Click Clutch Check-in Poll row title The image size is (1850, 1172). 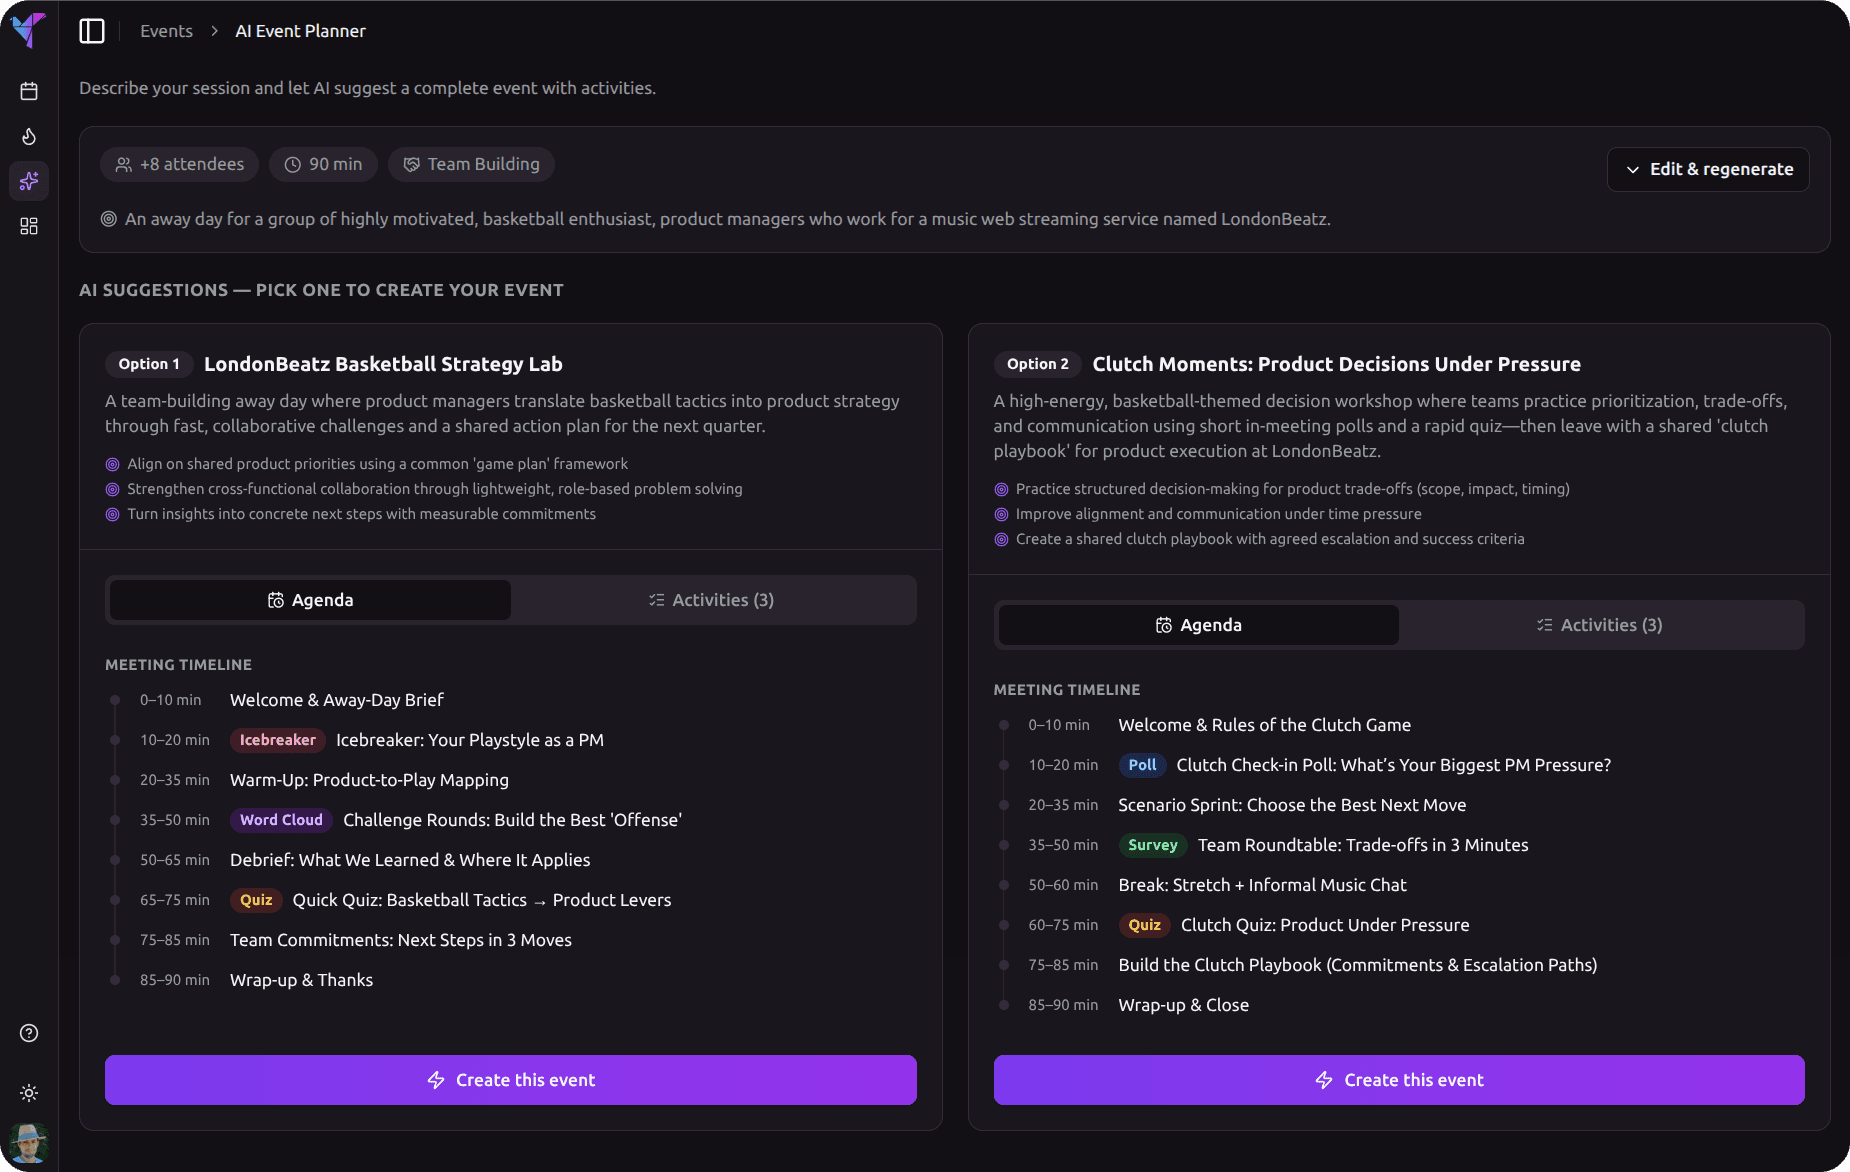[1394, 765]
